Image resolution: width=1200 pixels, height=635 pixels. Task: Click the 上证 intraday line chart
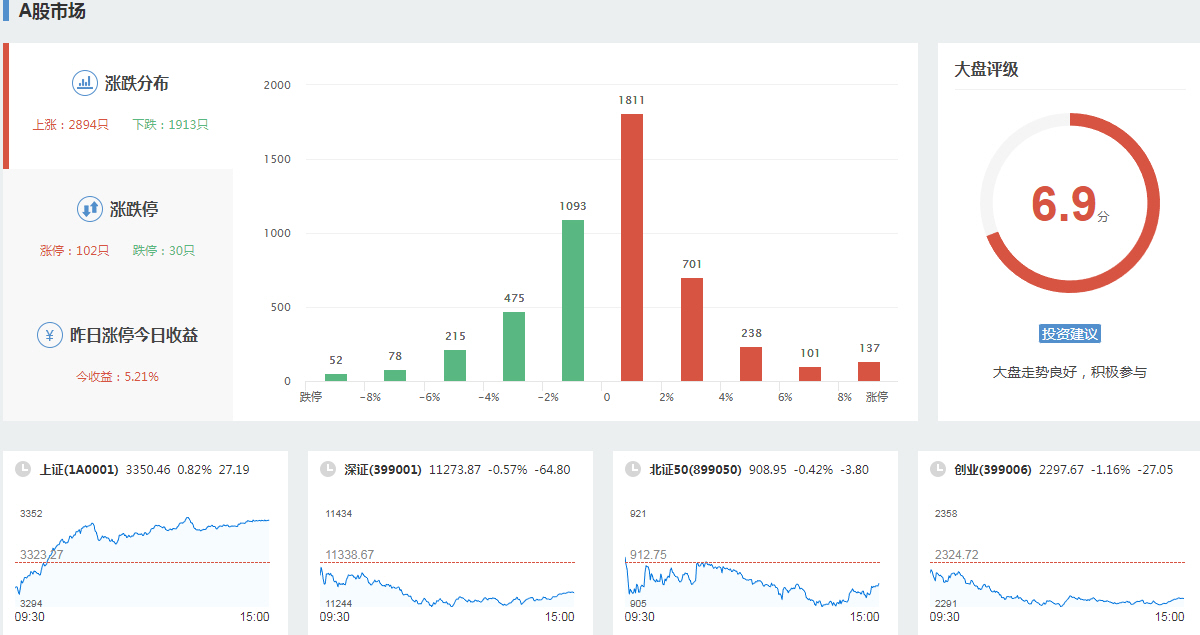click(143, 560)
